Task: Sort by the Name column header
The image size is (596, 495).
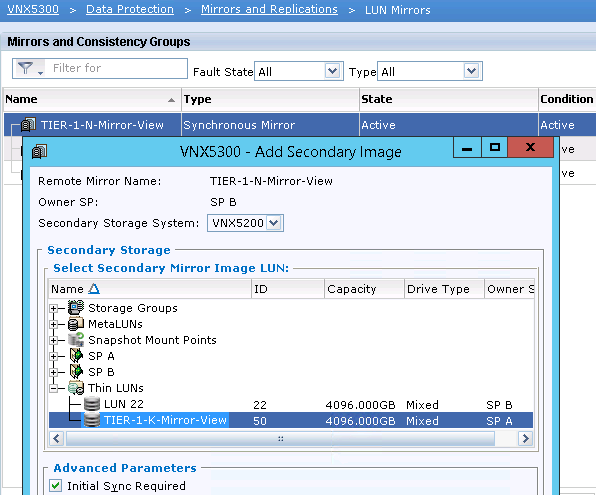Action: pyautogui.click(x=91, y=99)
